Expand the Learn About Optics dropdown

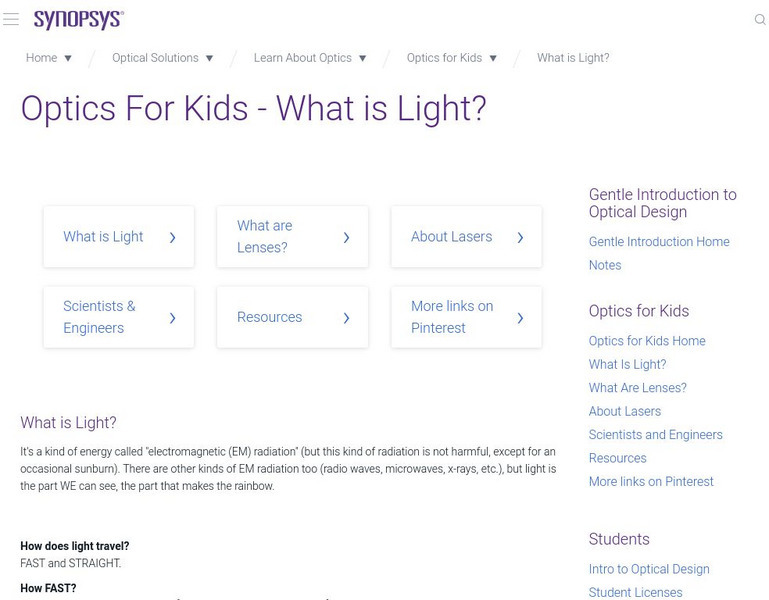pos(362,58)
